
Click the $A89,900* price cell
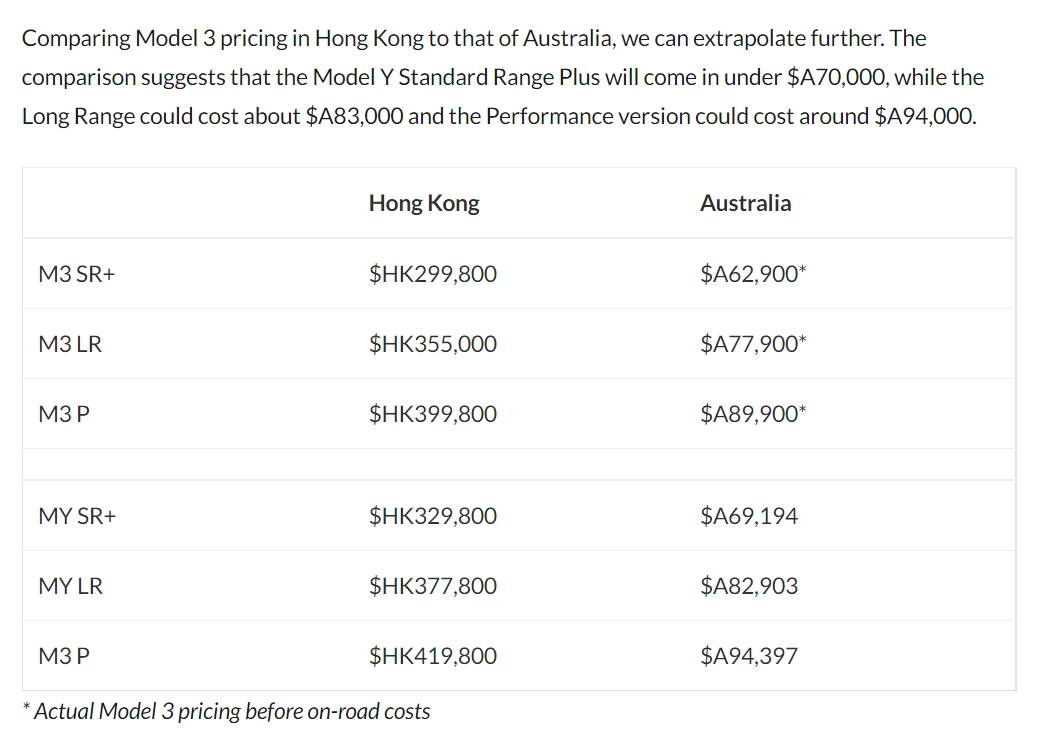coord(753,414)
